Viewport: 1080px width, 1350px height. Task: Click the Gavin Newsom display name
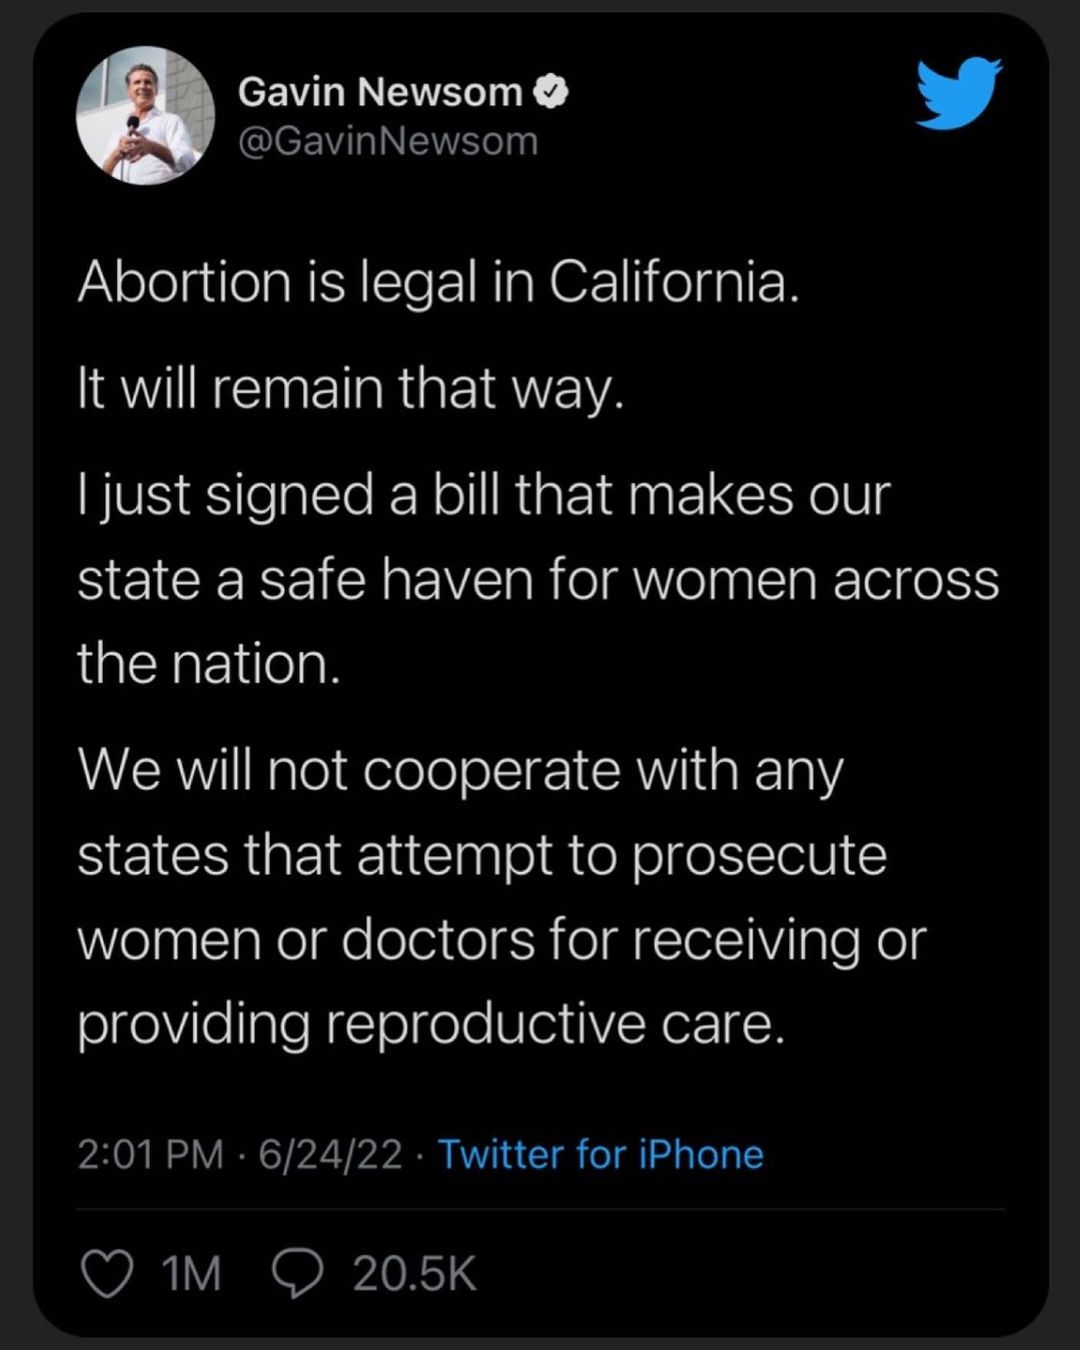[x=379, y=92]
